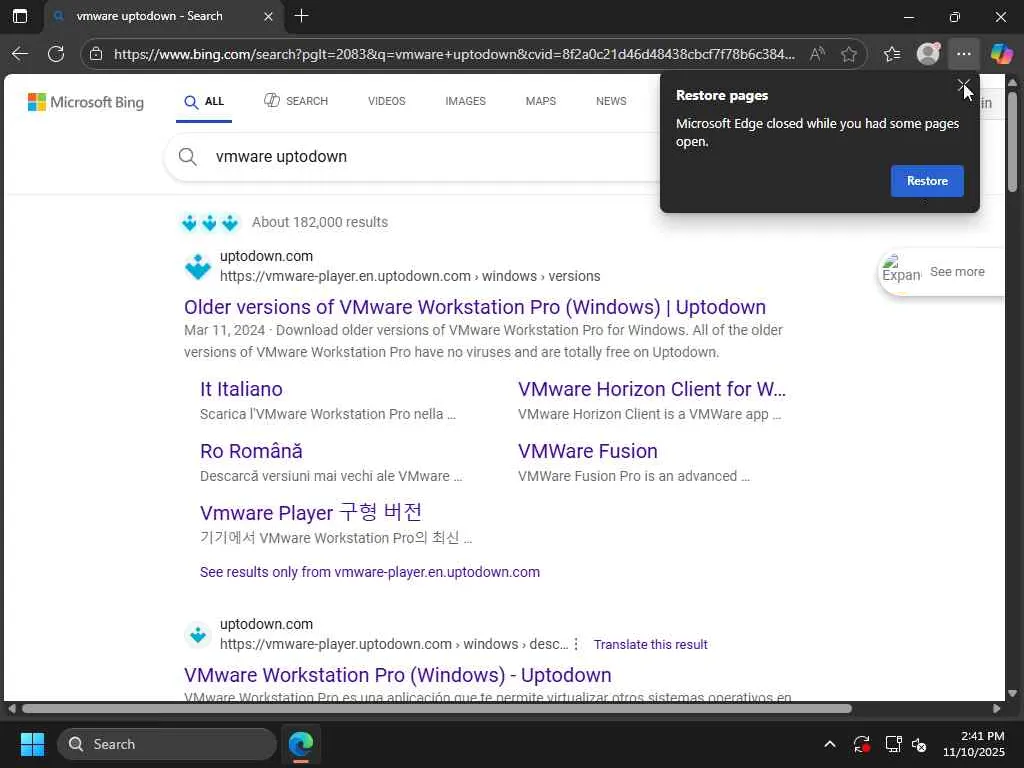
Task: Click Translate this result link
Action: (650, 645)
